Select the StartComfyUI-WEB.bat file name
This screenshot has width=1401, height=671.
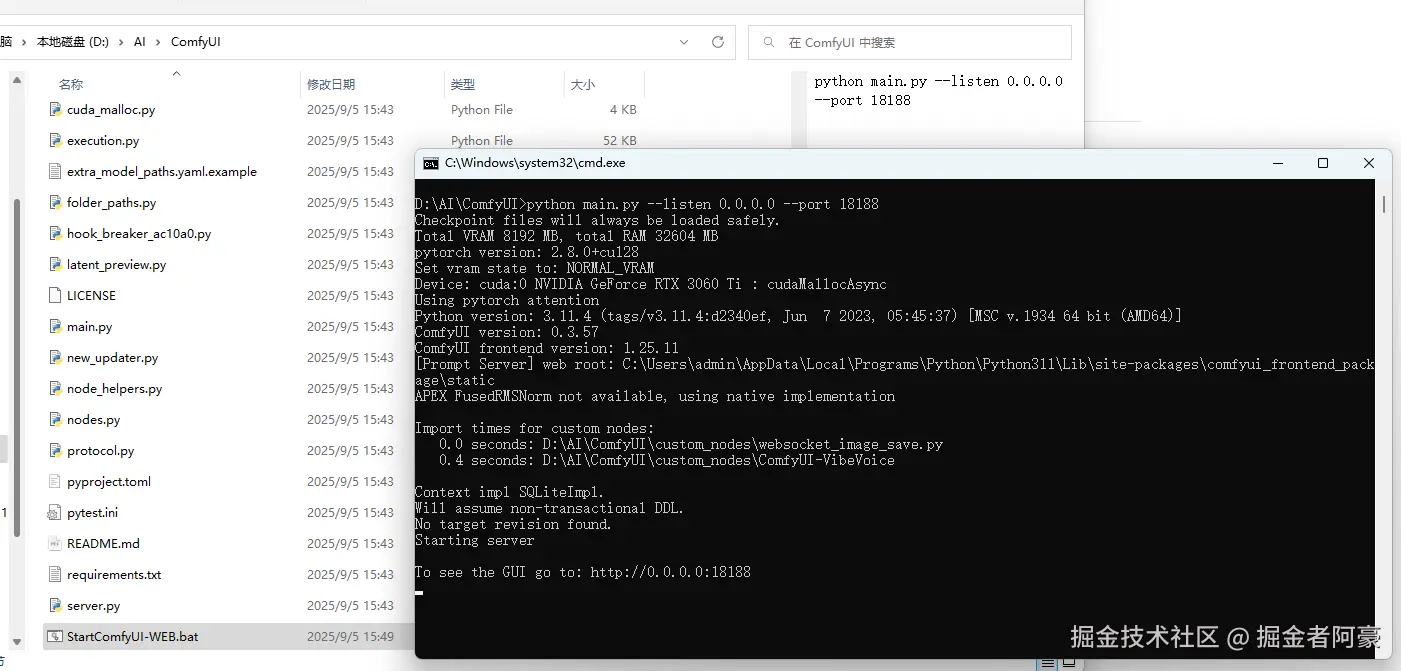pyautogui.click(x=132, y=636)
